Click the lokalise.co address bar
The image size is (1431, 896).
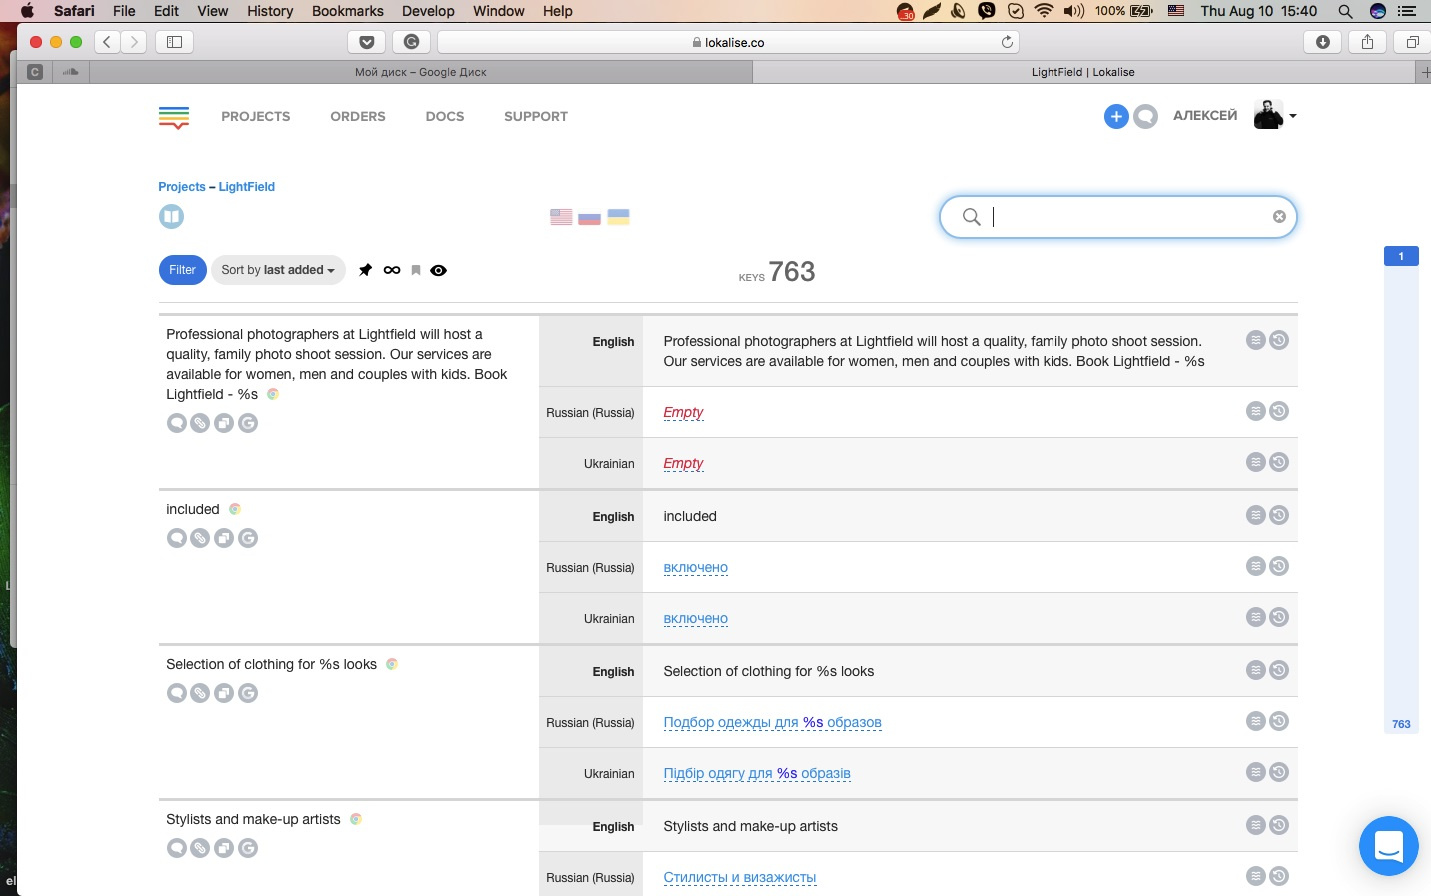tap(728, 42)
